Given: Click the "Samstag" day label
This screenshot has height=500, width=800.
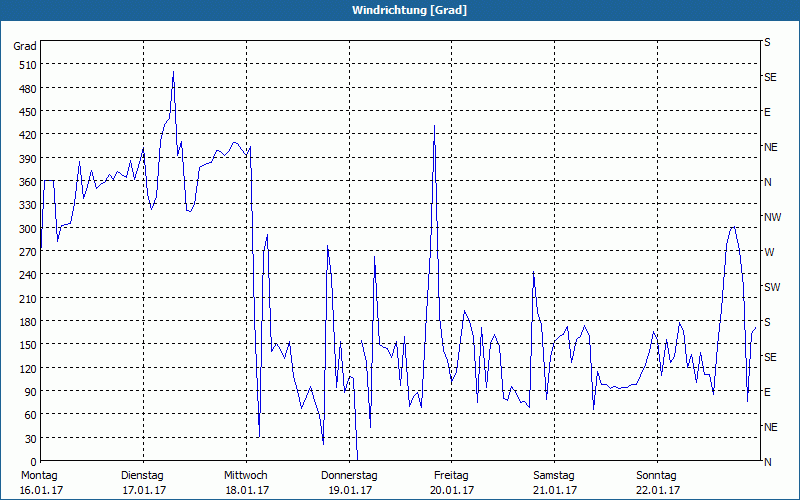Looking at the screenshot, I should (554, 476).
